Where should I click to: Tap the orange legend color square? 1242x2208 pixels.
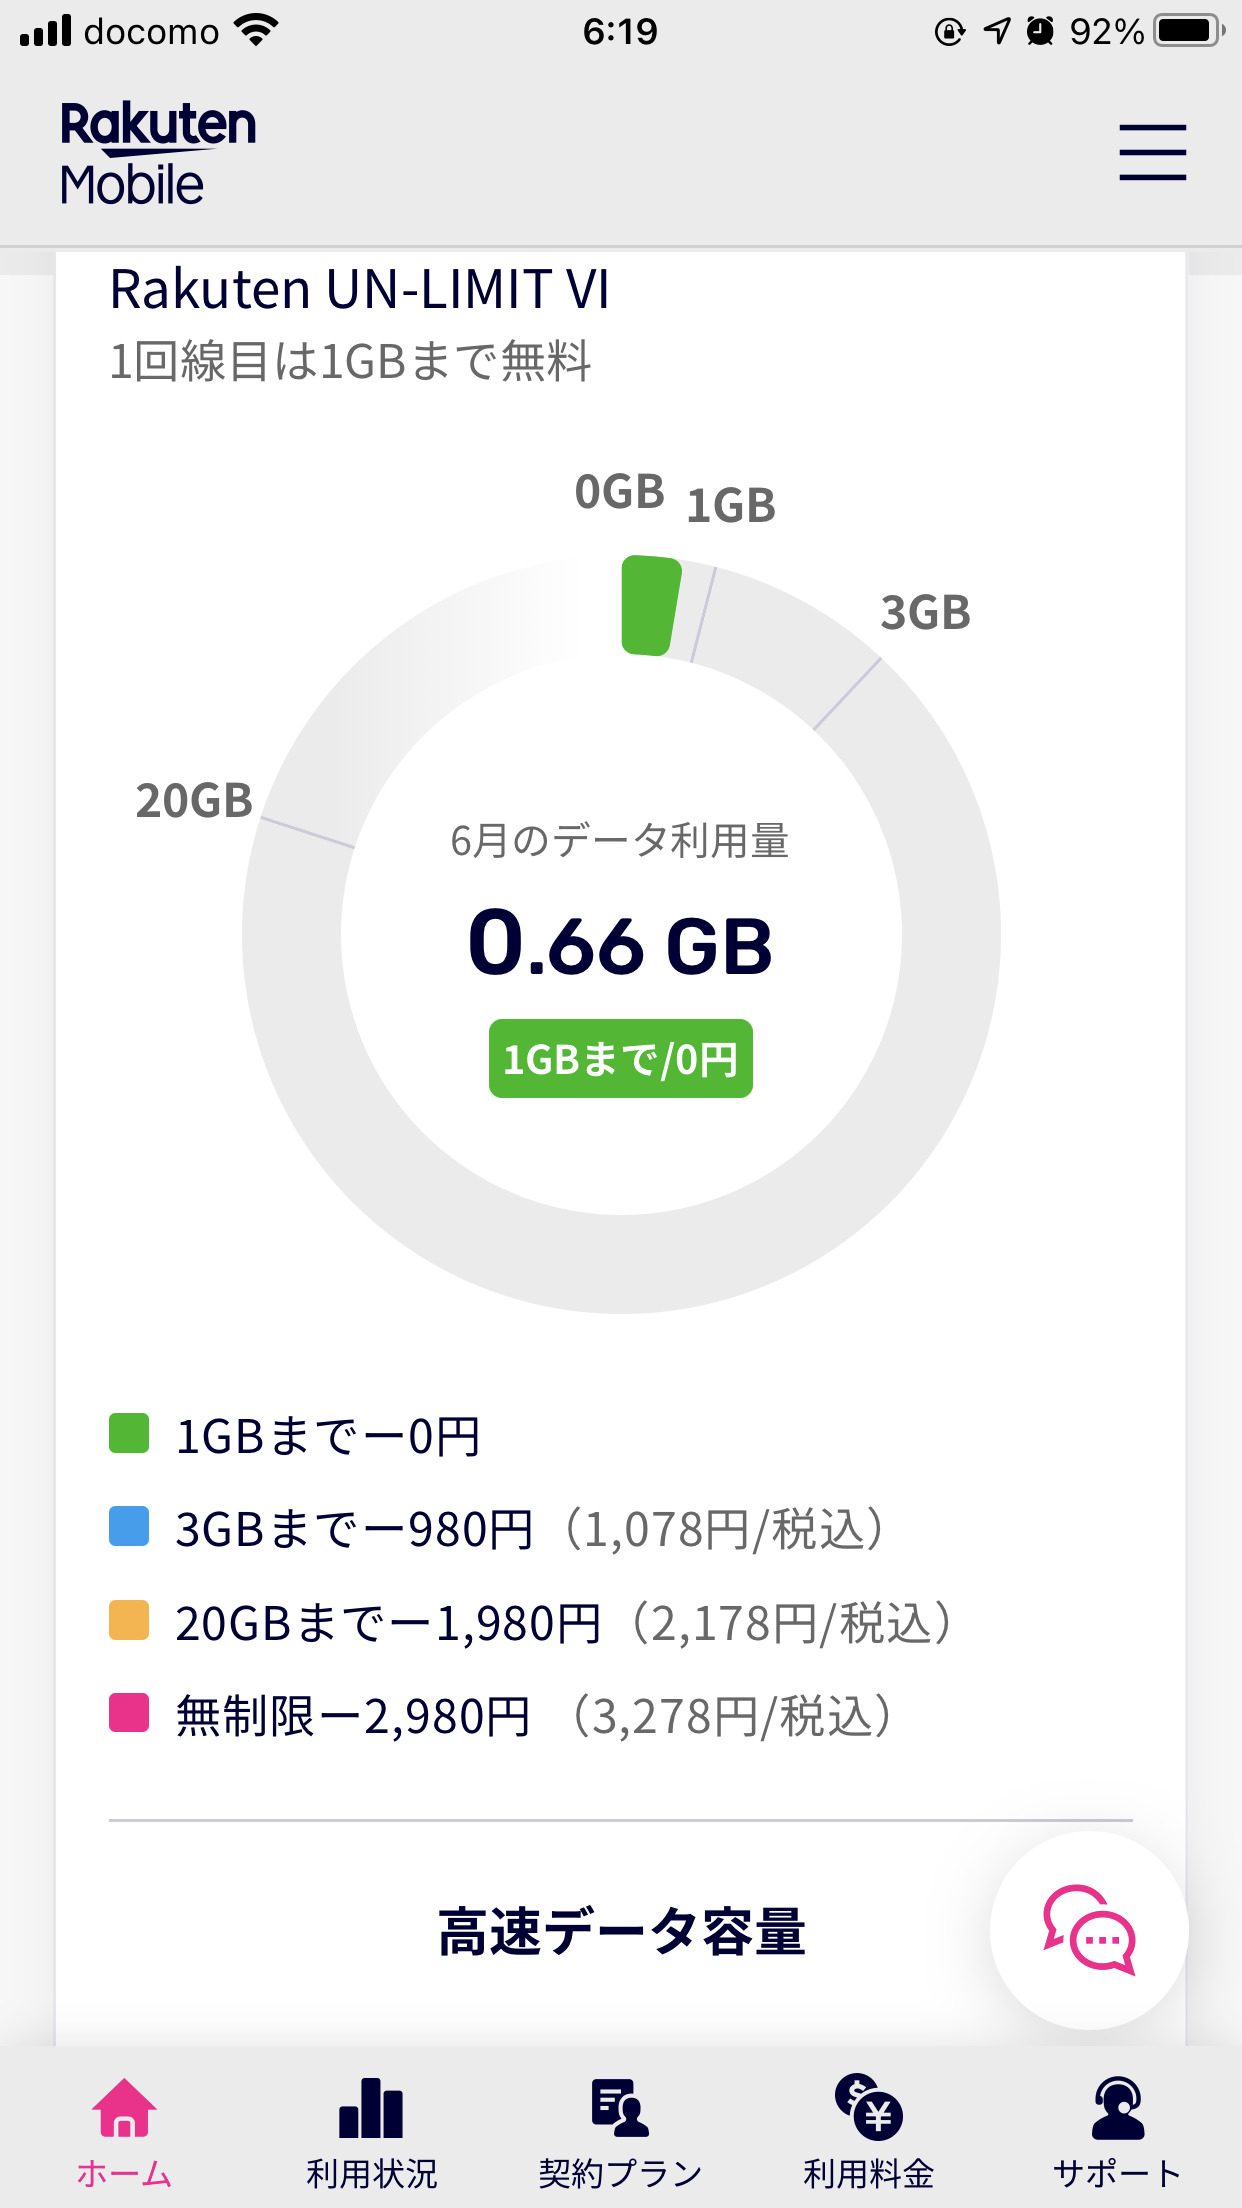tap(129, 1620)
